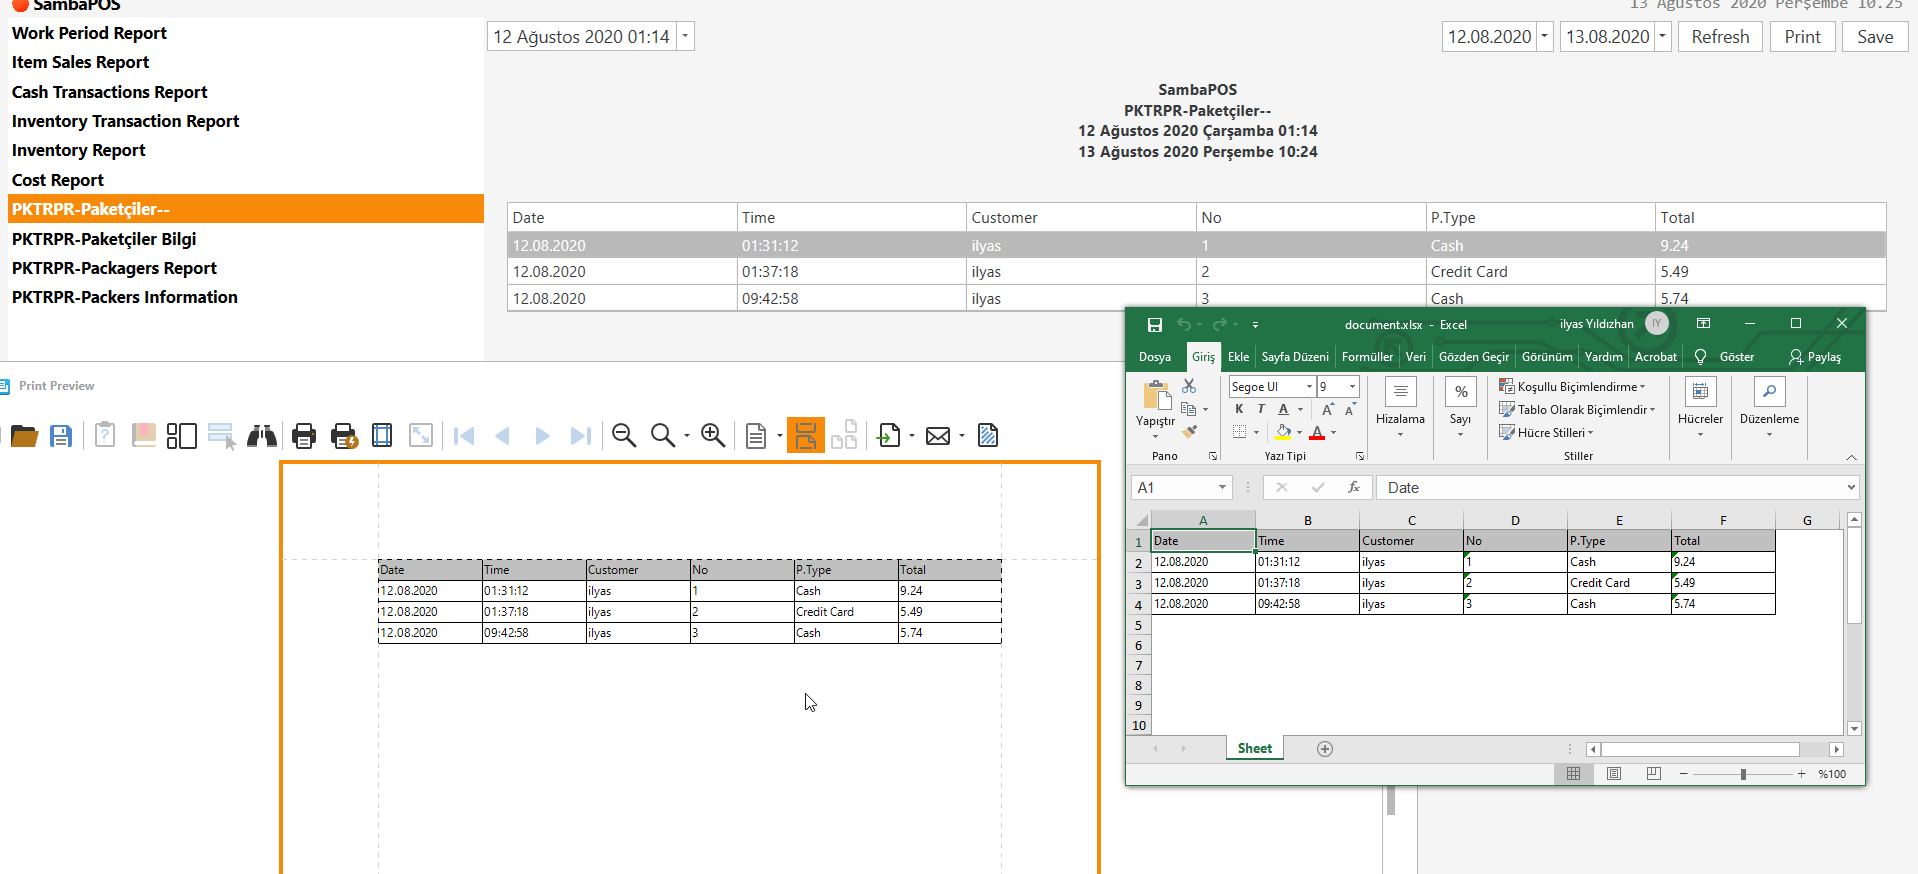Select the Credit Card row in SambaPOS report
Viewport: 1918px width, 874px height.
click(x=1196, y=272)
